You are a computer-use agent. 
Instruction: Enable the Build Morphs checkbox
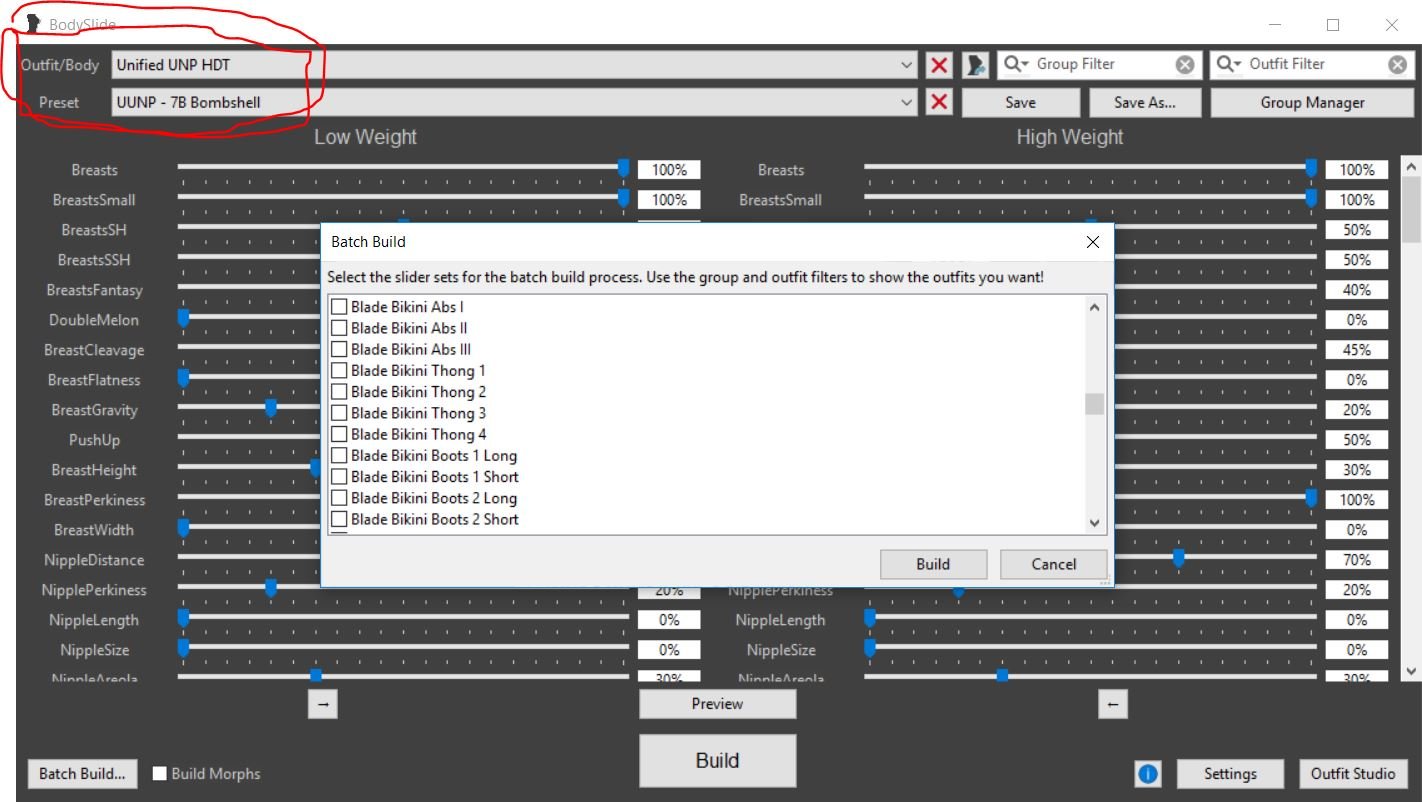tap(160, 773)
